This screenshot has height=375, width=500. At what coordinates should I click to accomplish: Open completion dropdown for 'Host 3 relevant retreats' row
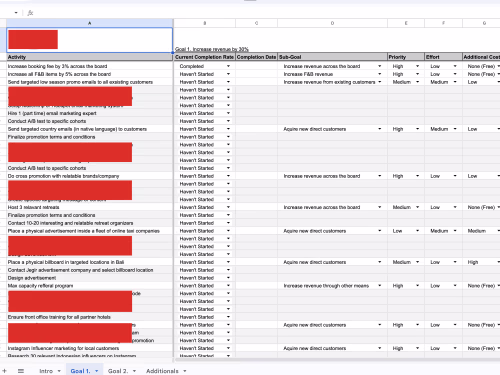coord(228,207)
